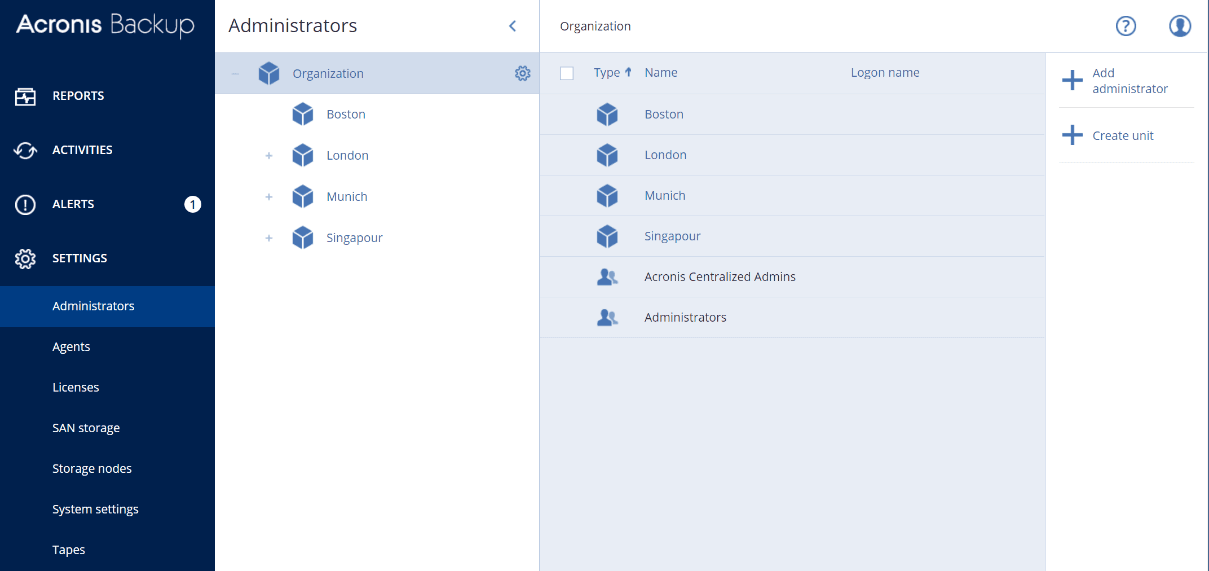Select Singapour label in the tree
Screen dimensions: 1209x571
354,237
